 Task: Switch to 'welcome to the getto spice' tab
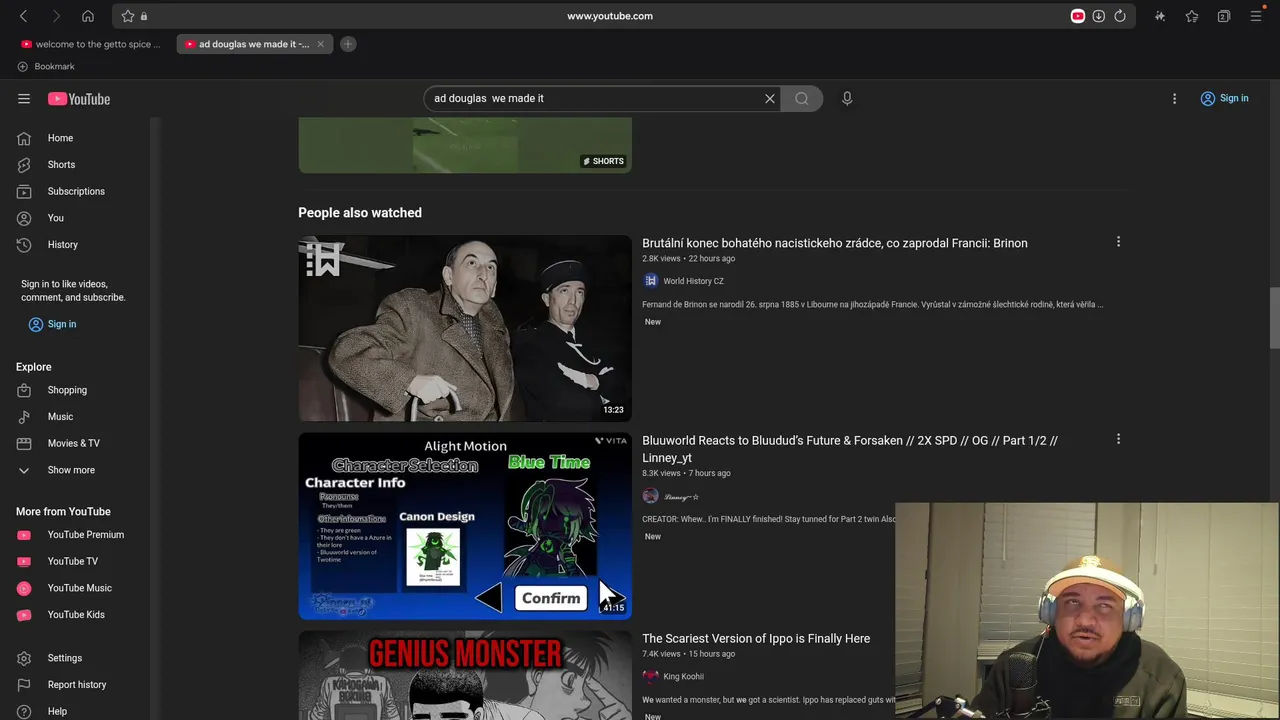coord(90,44)
